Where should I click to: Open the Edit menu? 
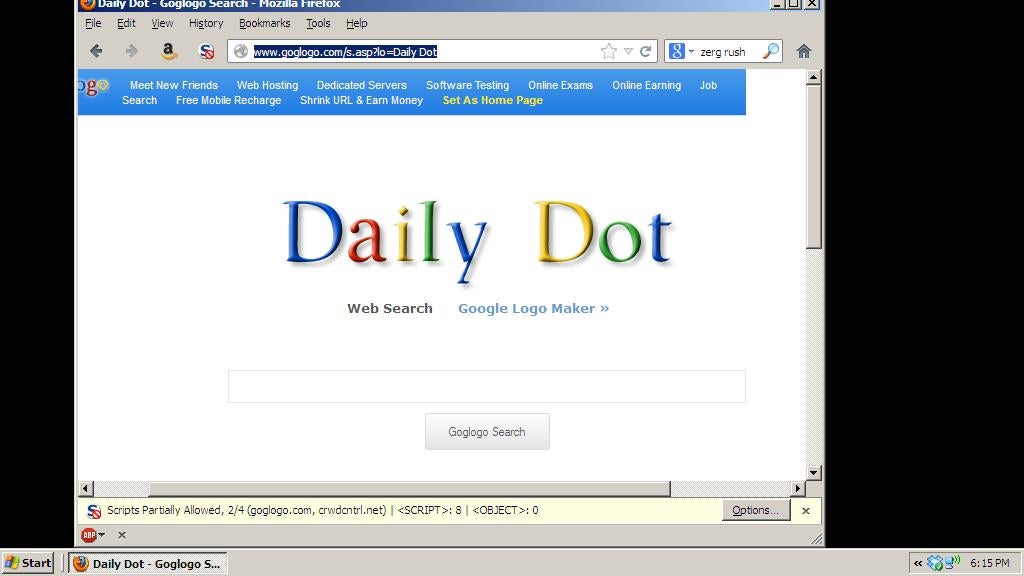coord(126,24)
